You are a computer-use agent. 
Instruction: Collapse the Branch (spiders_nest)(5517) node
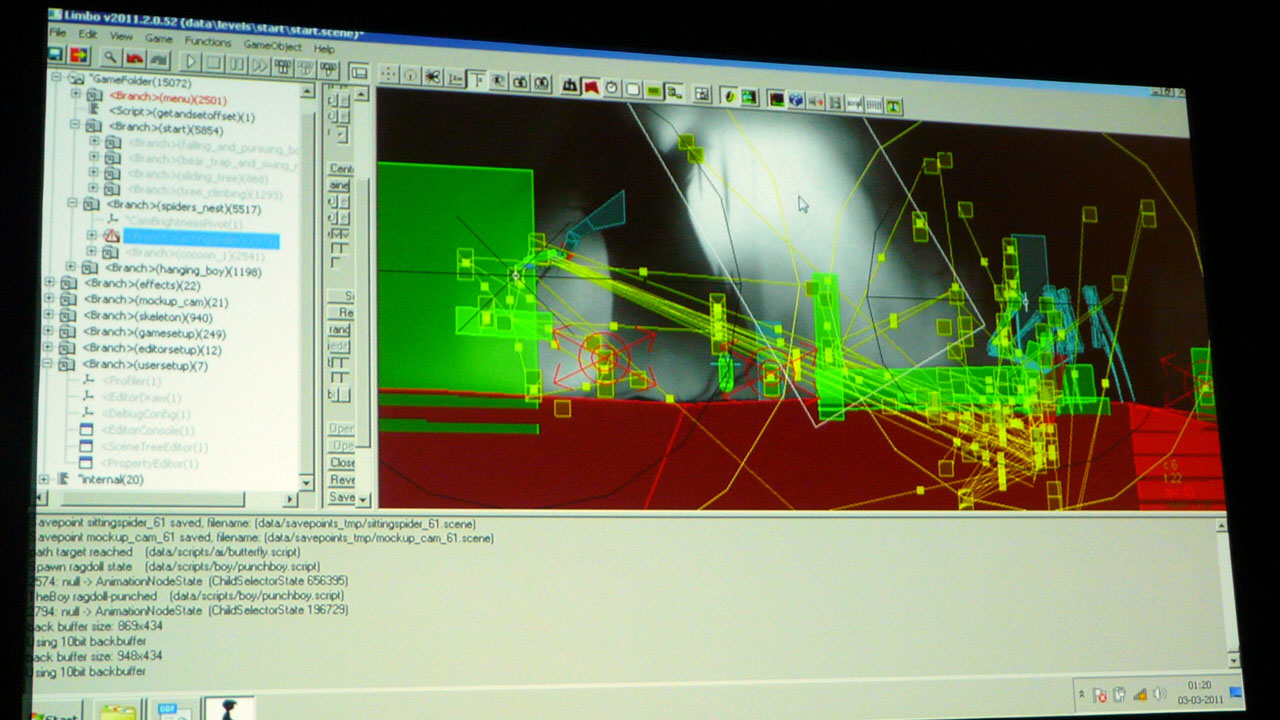point(72,202)
